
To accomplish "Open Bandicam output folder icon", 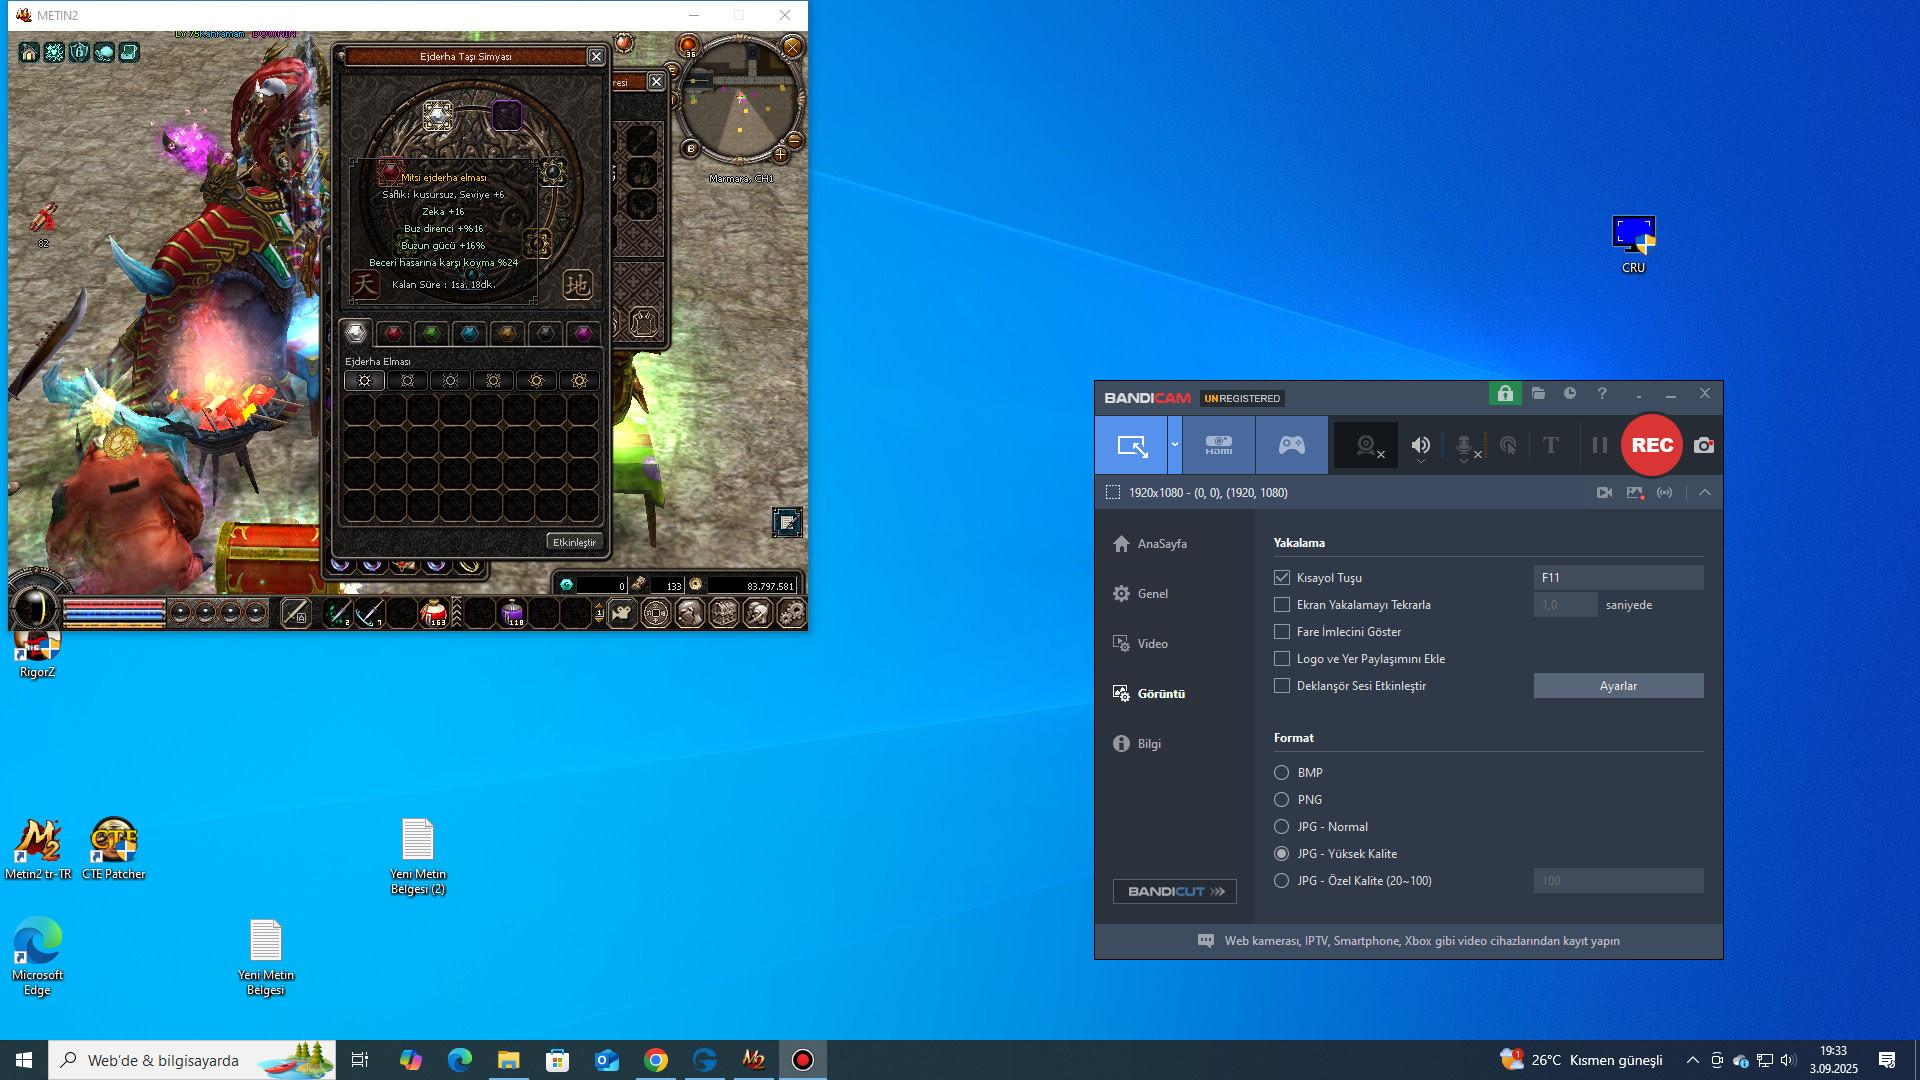I will coord(1538,394).
